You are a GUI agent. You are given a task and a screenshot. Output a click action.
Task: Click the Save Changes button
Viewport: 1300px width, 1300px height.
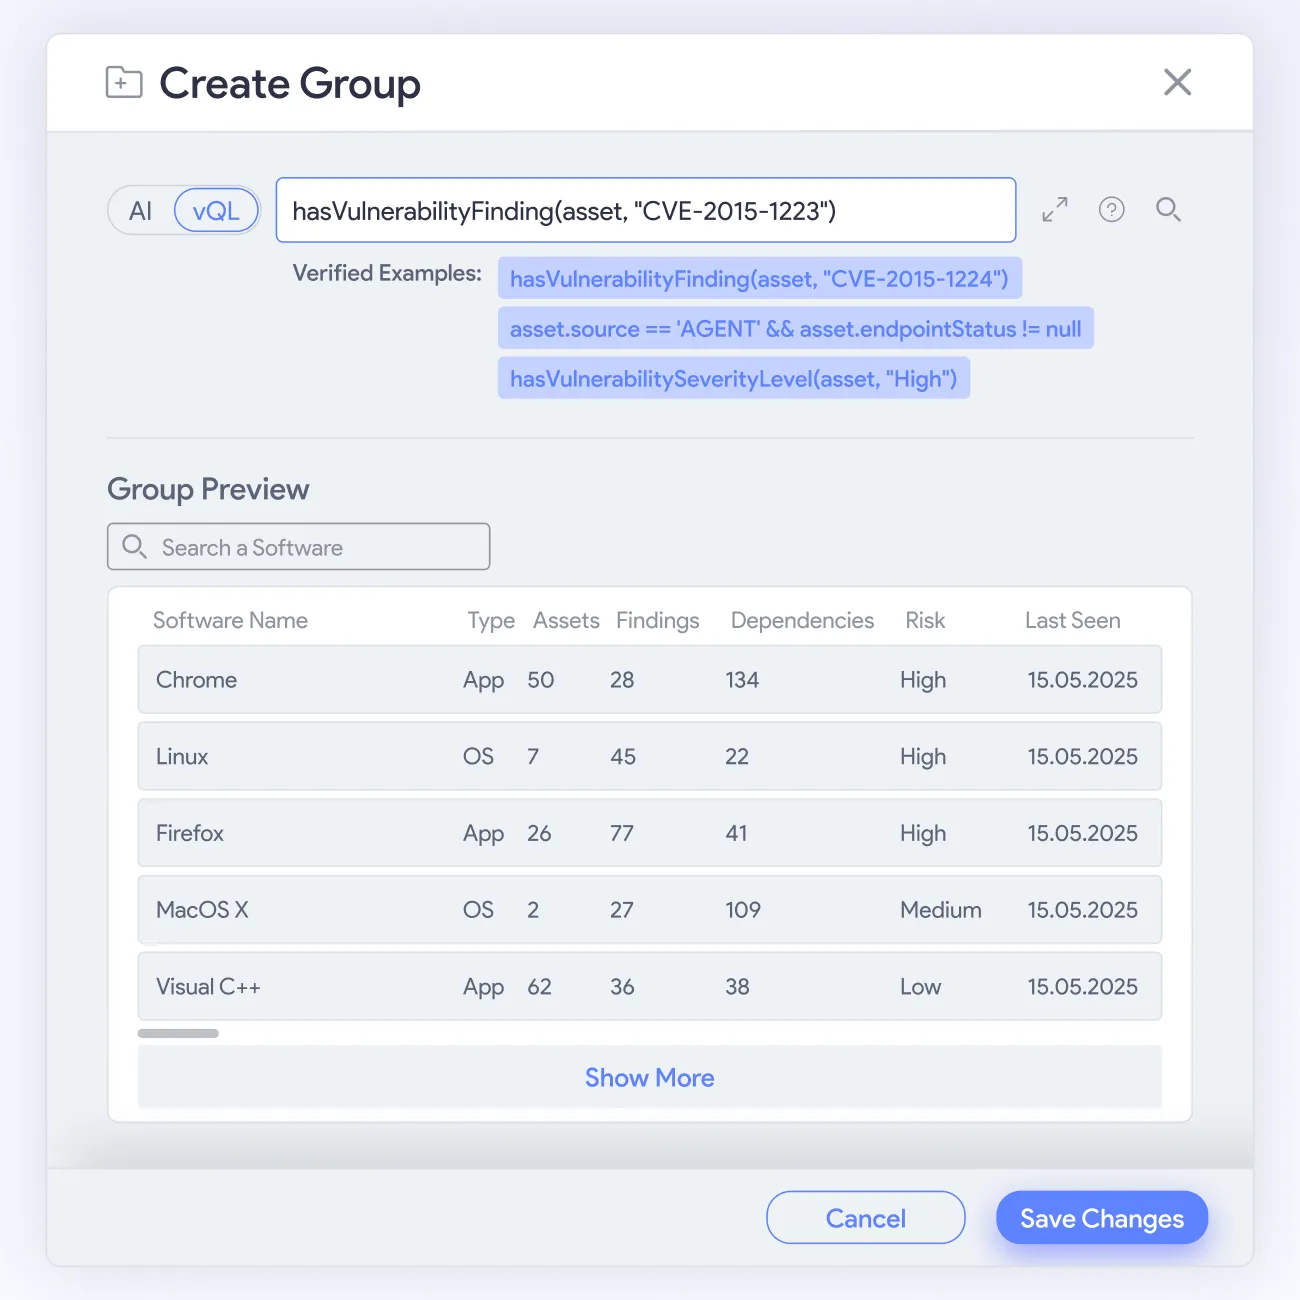[1102, 1218]
